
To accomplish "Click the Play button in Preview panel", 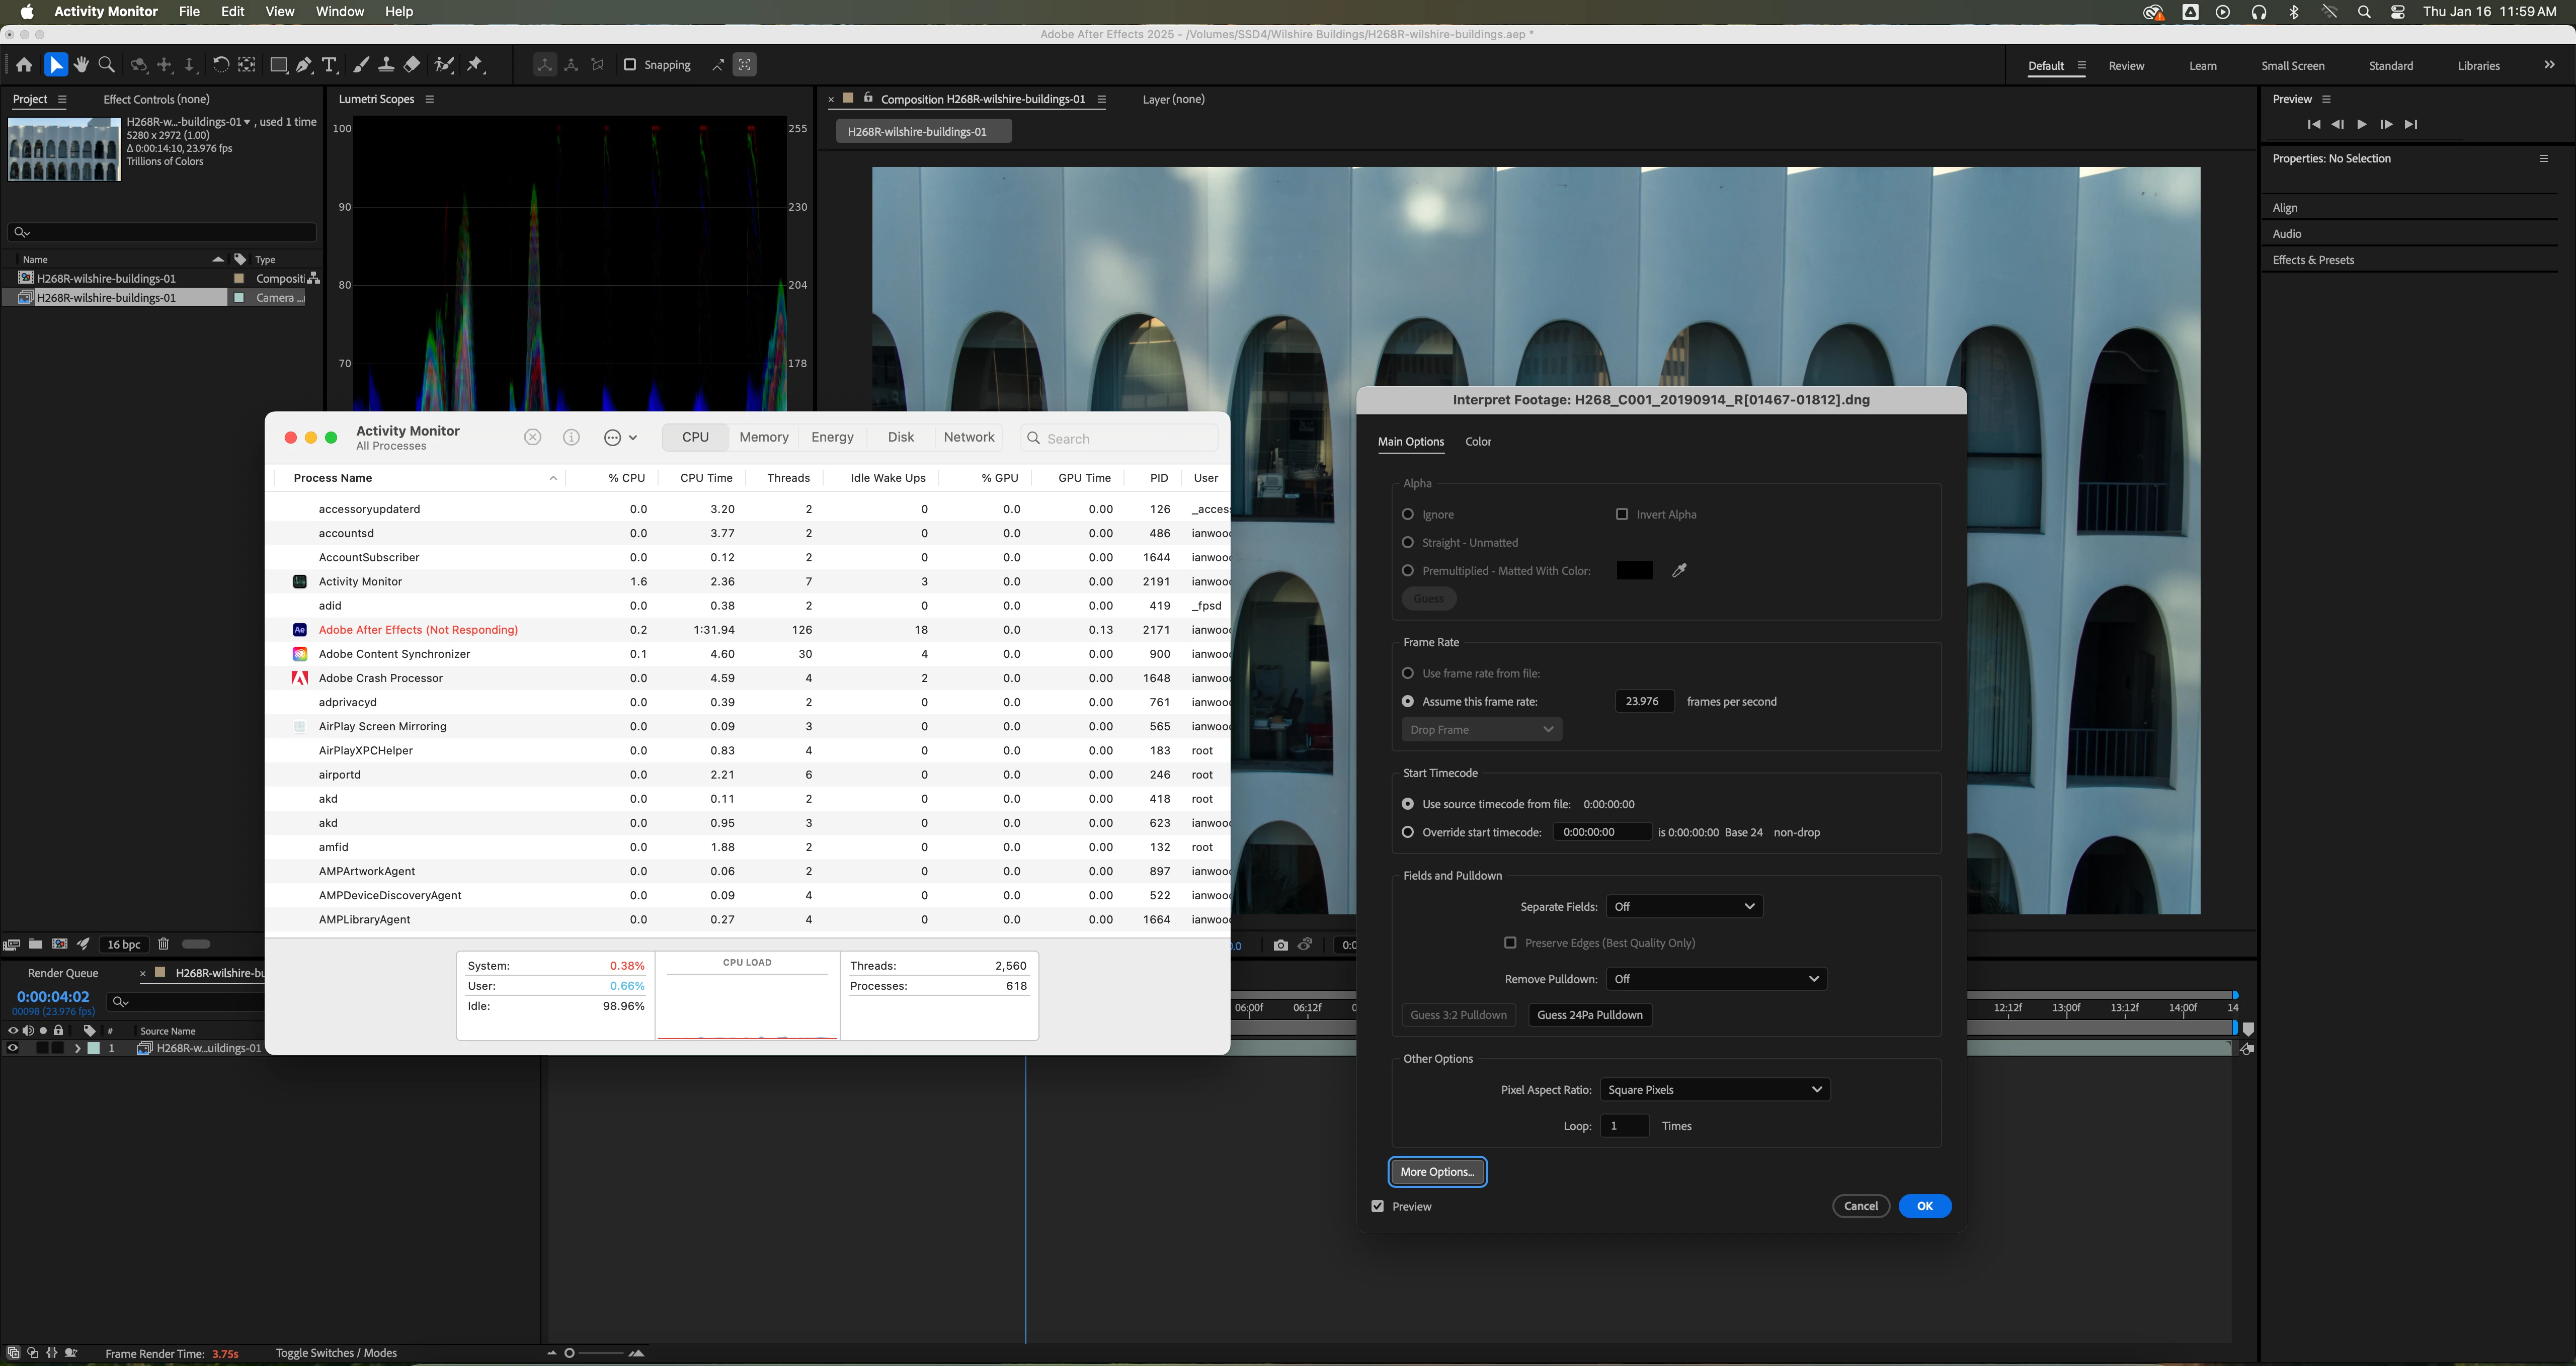I will pyautogui.click(x=2361, y=124).
